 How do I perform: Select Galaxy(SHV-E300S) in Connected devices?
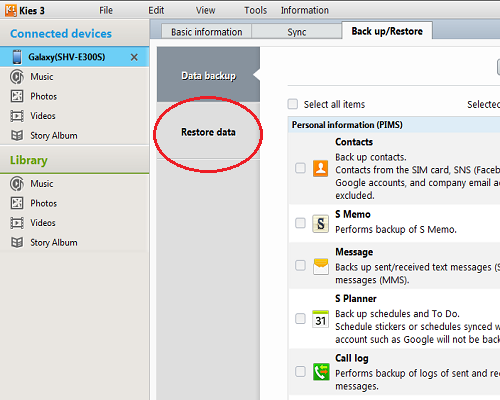74,57
